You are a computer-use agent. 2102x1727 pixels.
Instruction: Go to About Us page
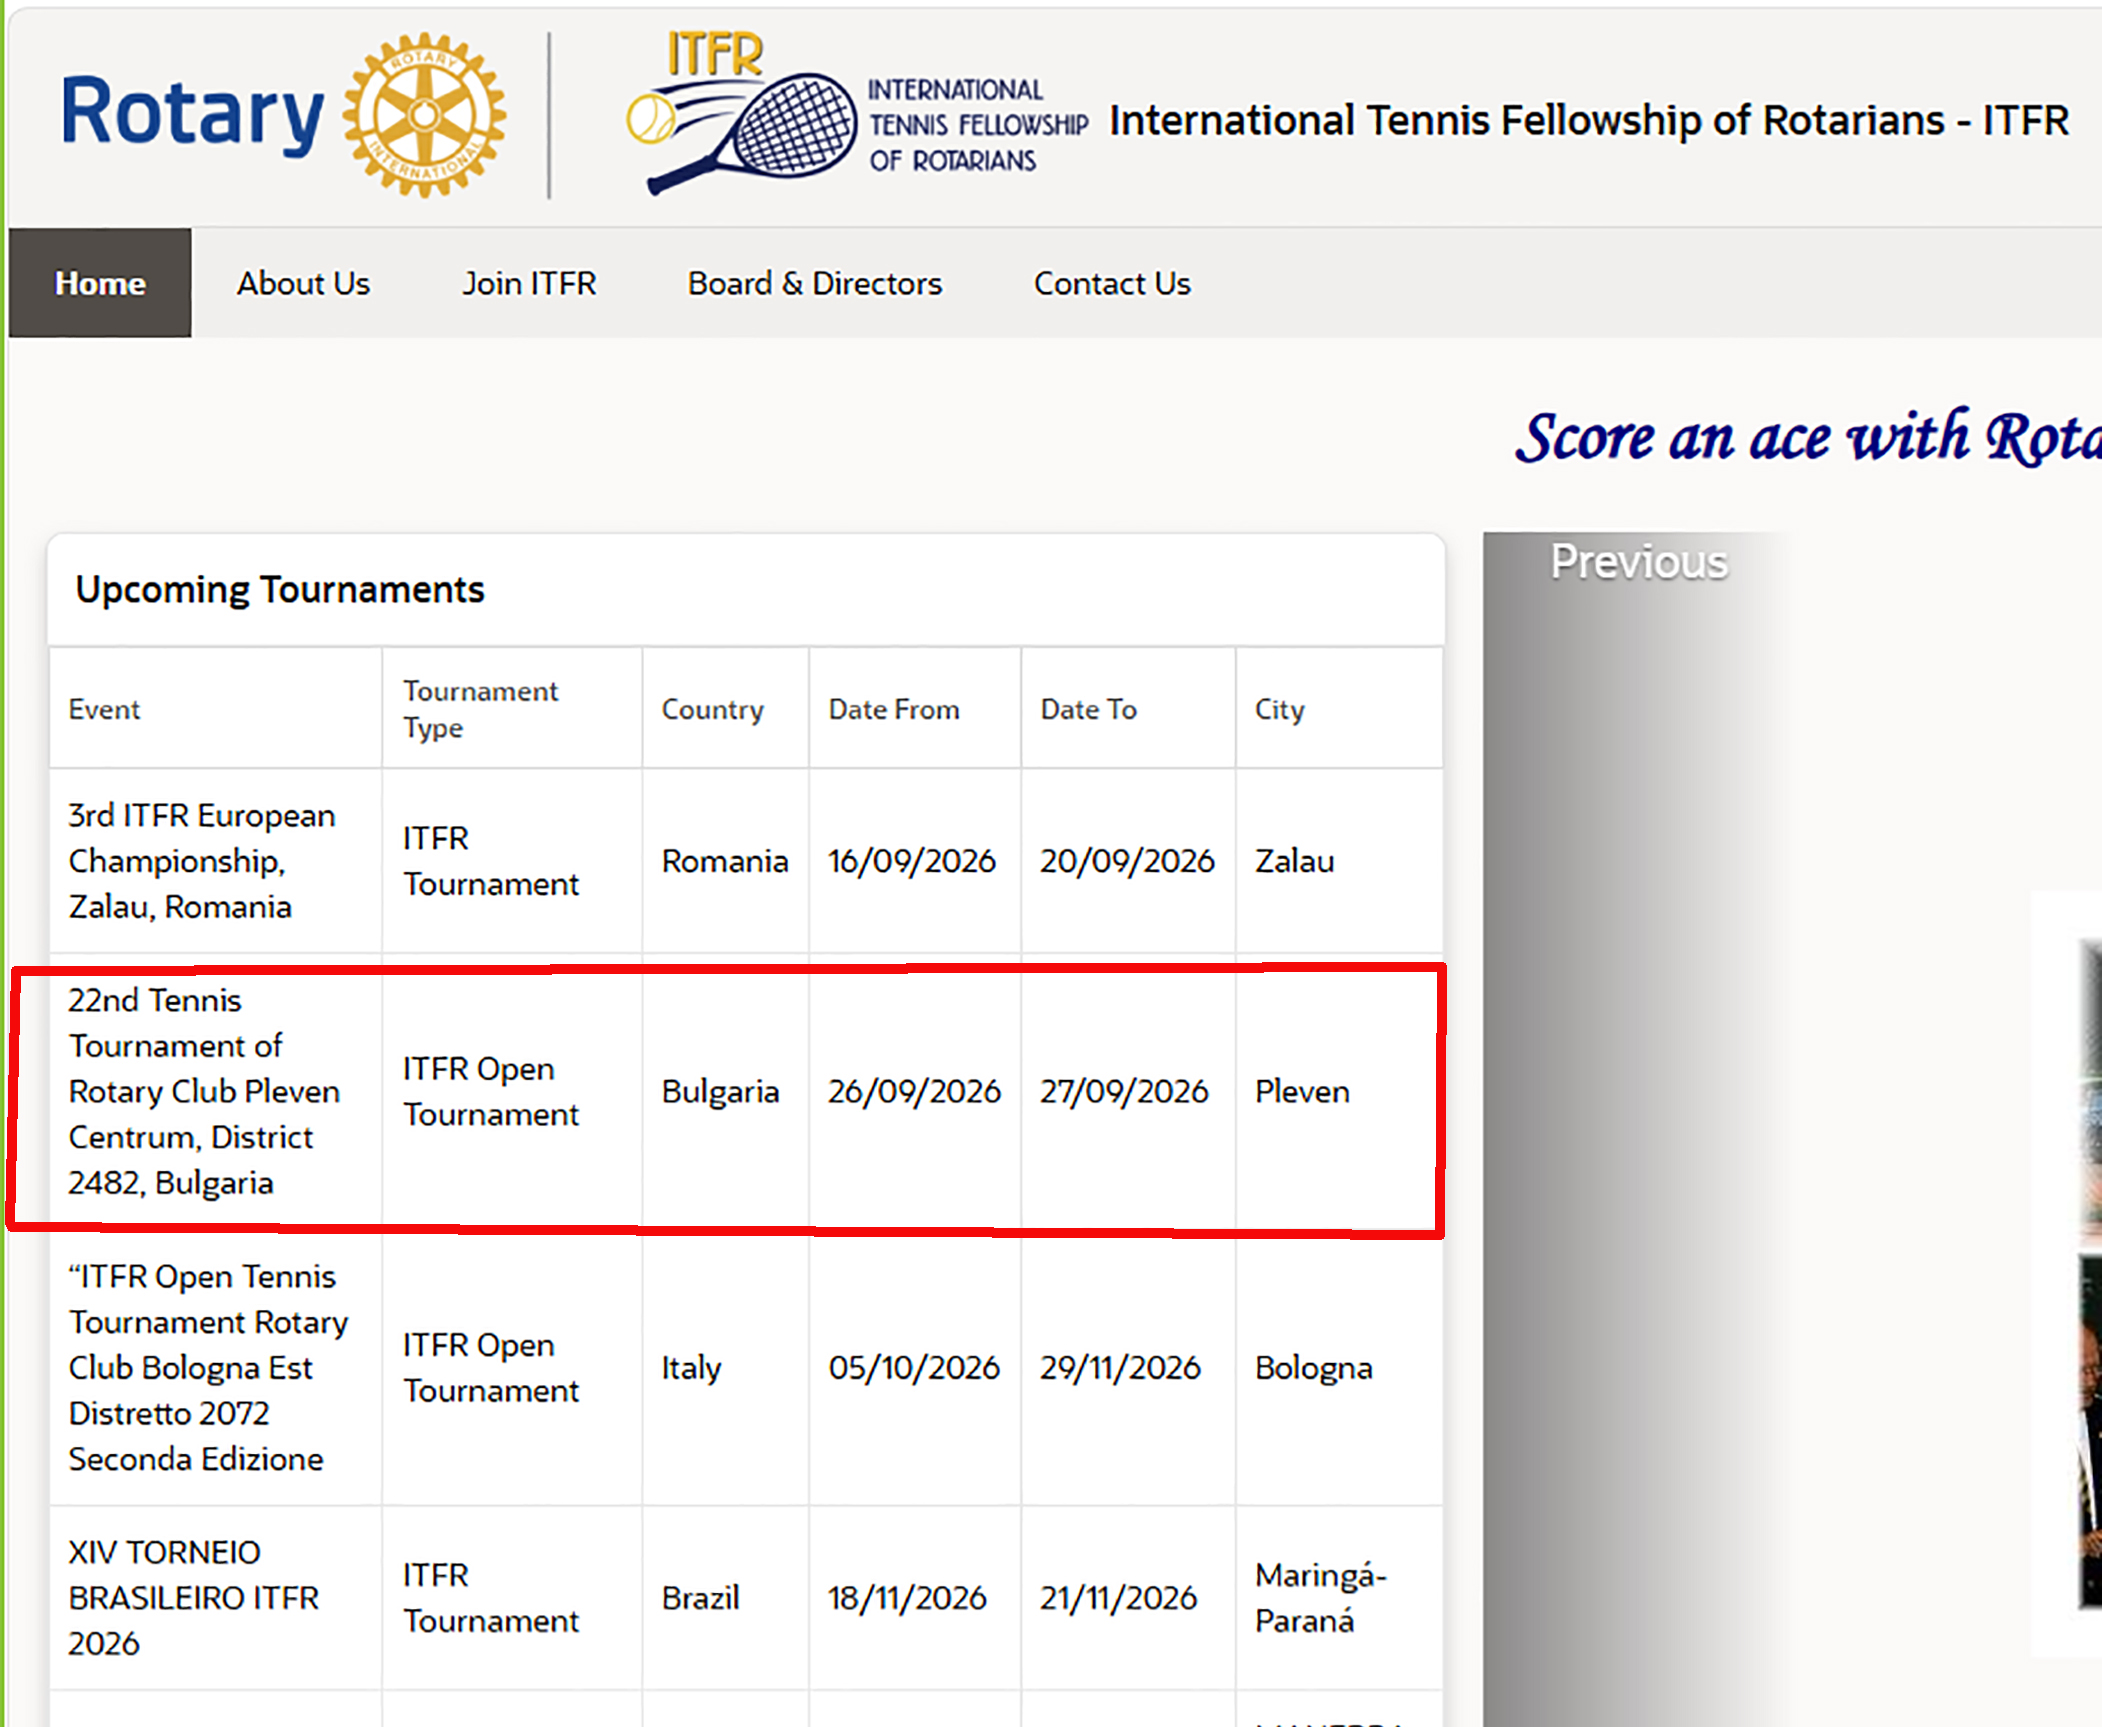tap(303, 283)
